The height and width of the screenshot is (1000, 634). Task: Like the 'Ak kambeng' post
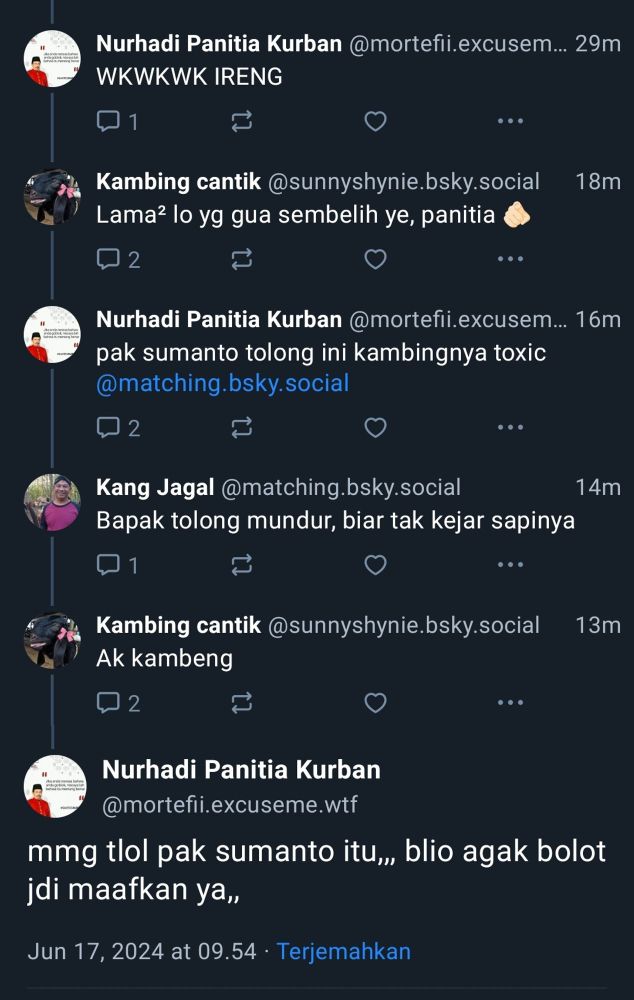[375, 703]
